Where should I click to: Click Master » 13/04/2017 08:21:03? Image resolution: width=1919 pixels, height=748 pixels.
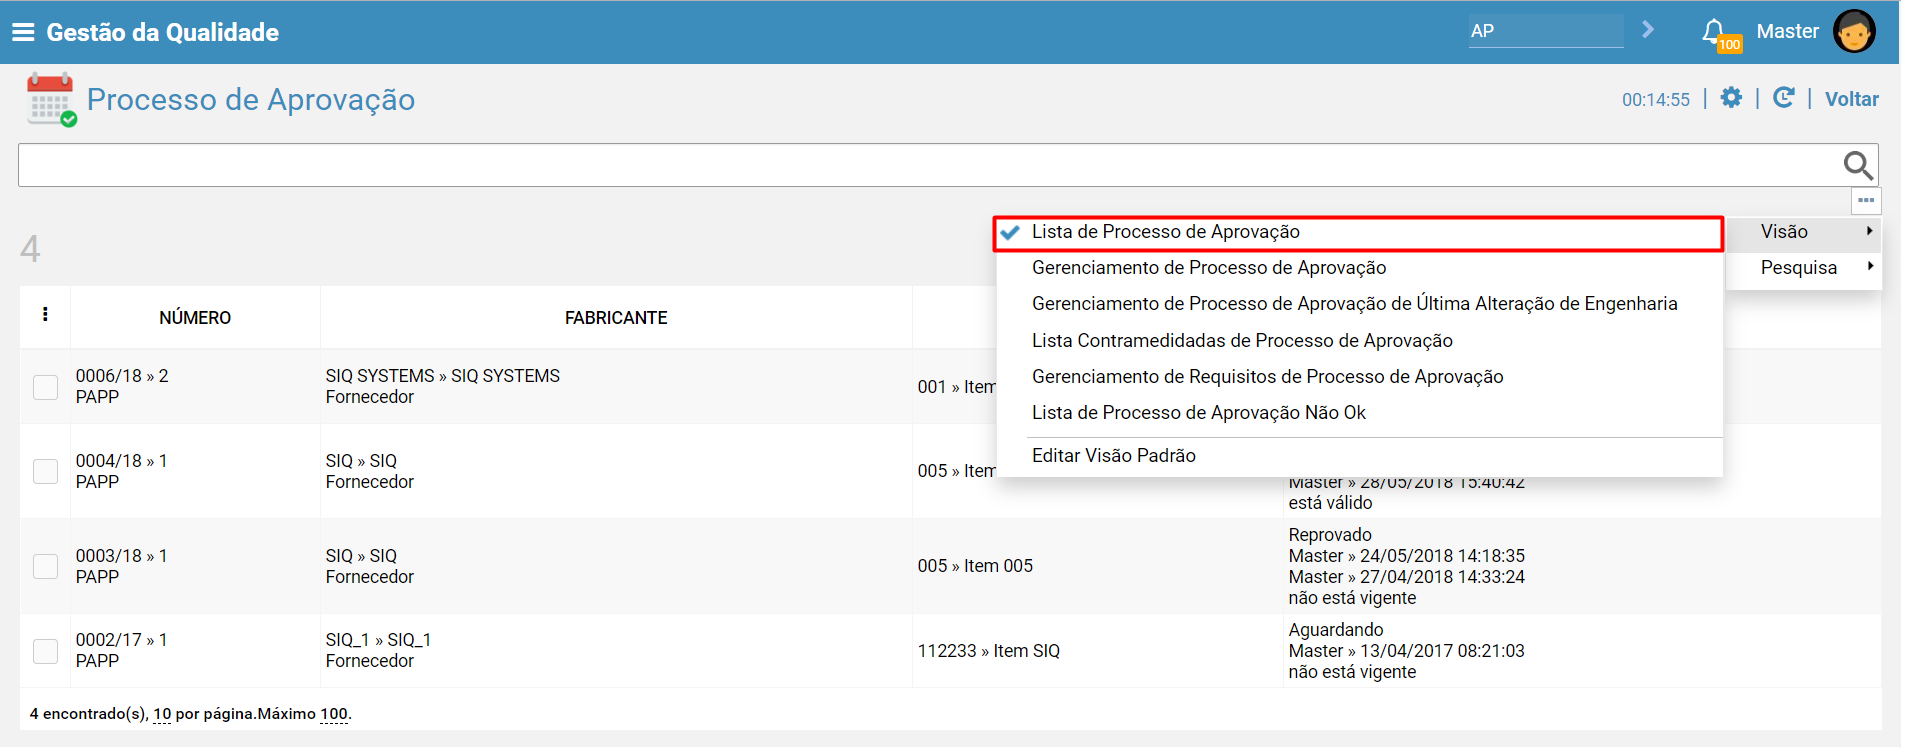[1407, 651]
